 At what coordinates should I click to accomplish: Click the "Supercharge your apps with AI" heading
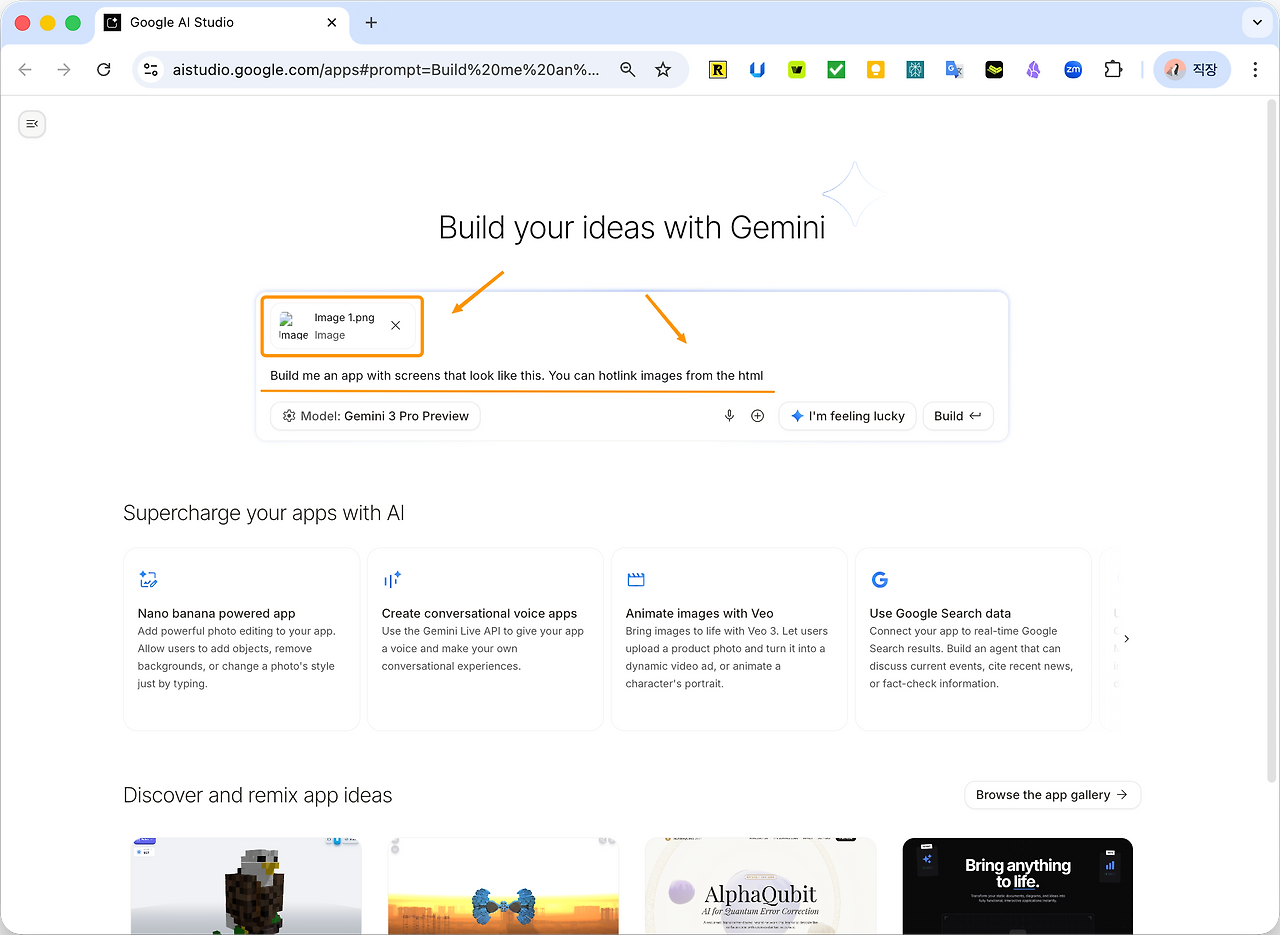[264, 514]
